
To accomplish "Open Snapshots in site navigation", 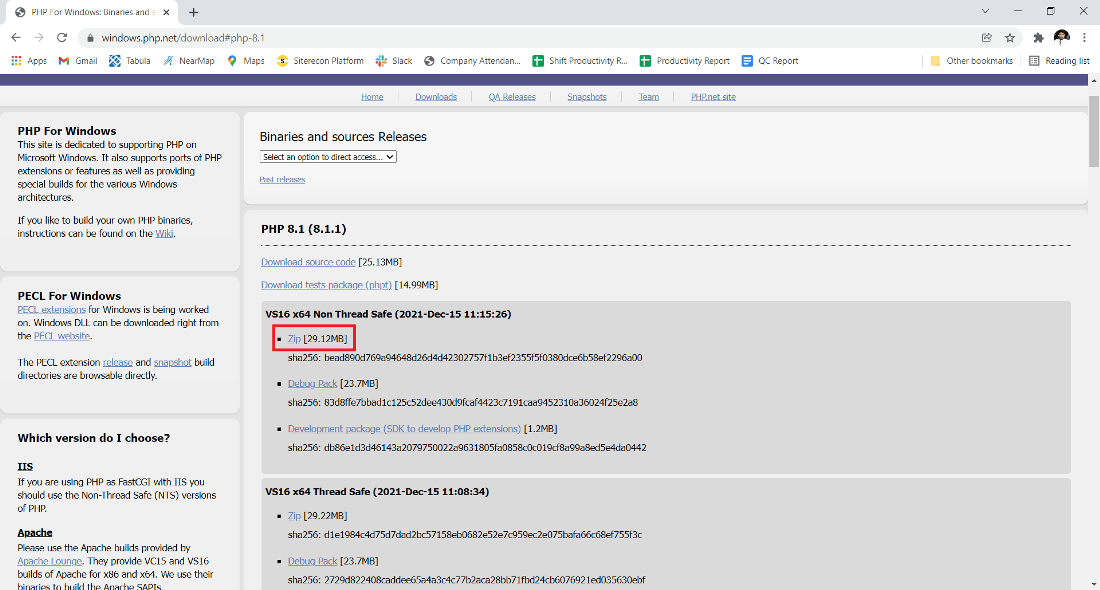I will coord(587,97).
